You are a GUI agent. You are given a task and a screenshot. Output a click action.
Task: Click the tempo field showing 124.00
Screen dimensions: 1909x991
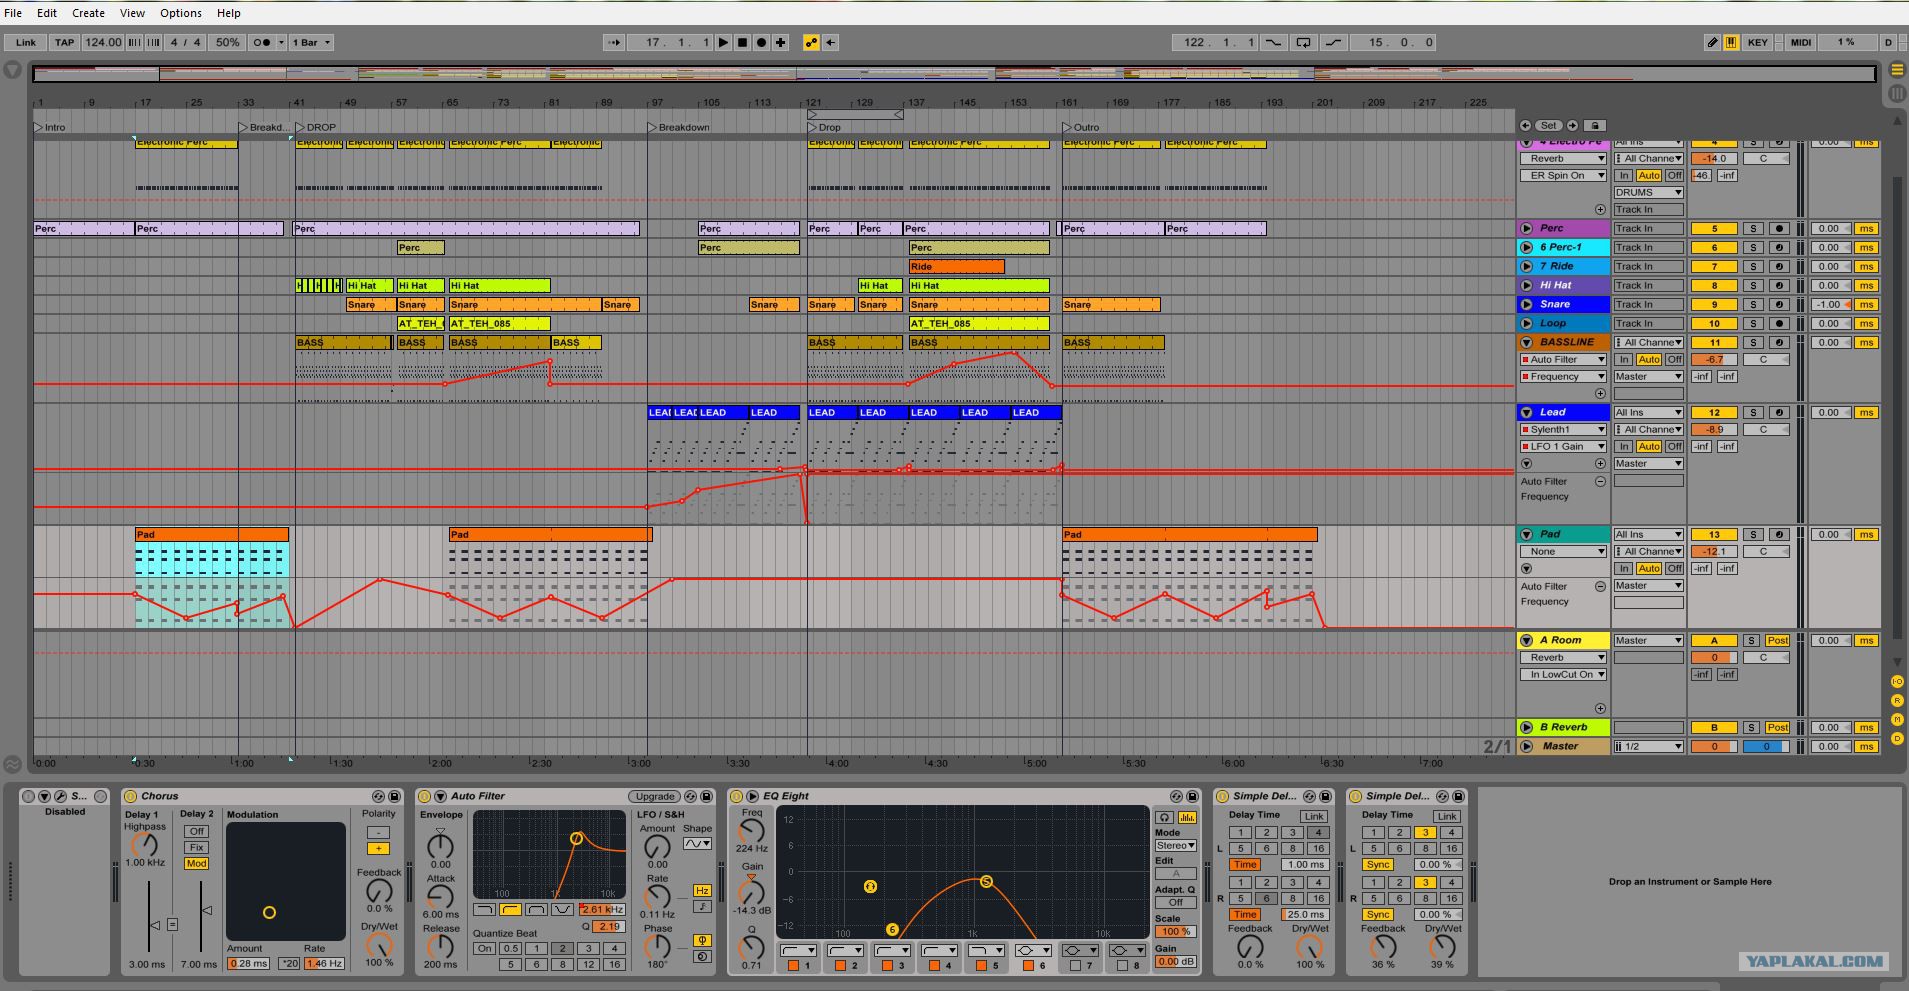[x=103, y=42]
